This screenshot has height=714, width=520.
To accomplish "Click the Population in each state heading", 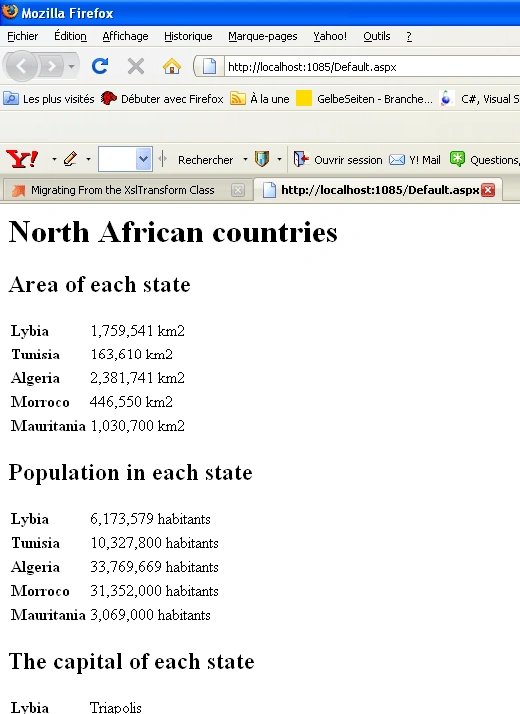I will point(130,472).
